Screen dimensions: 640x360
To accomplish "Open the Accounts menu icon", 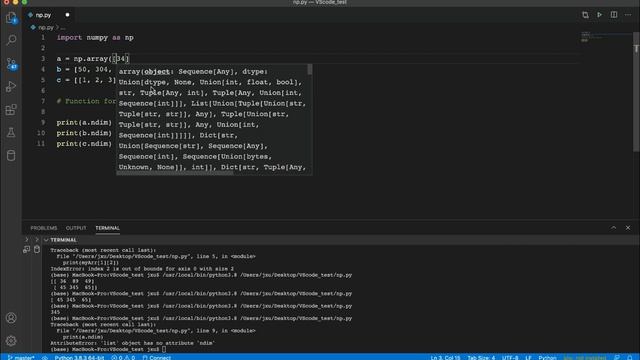I will 11,318.
